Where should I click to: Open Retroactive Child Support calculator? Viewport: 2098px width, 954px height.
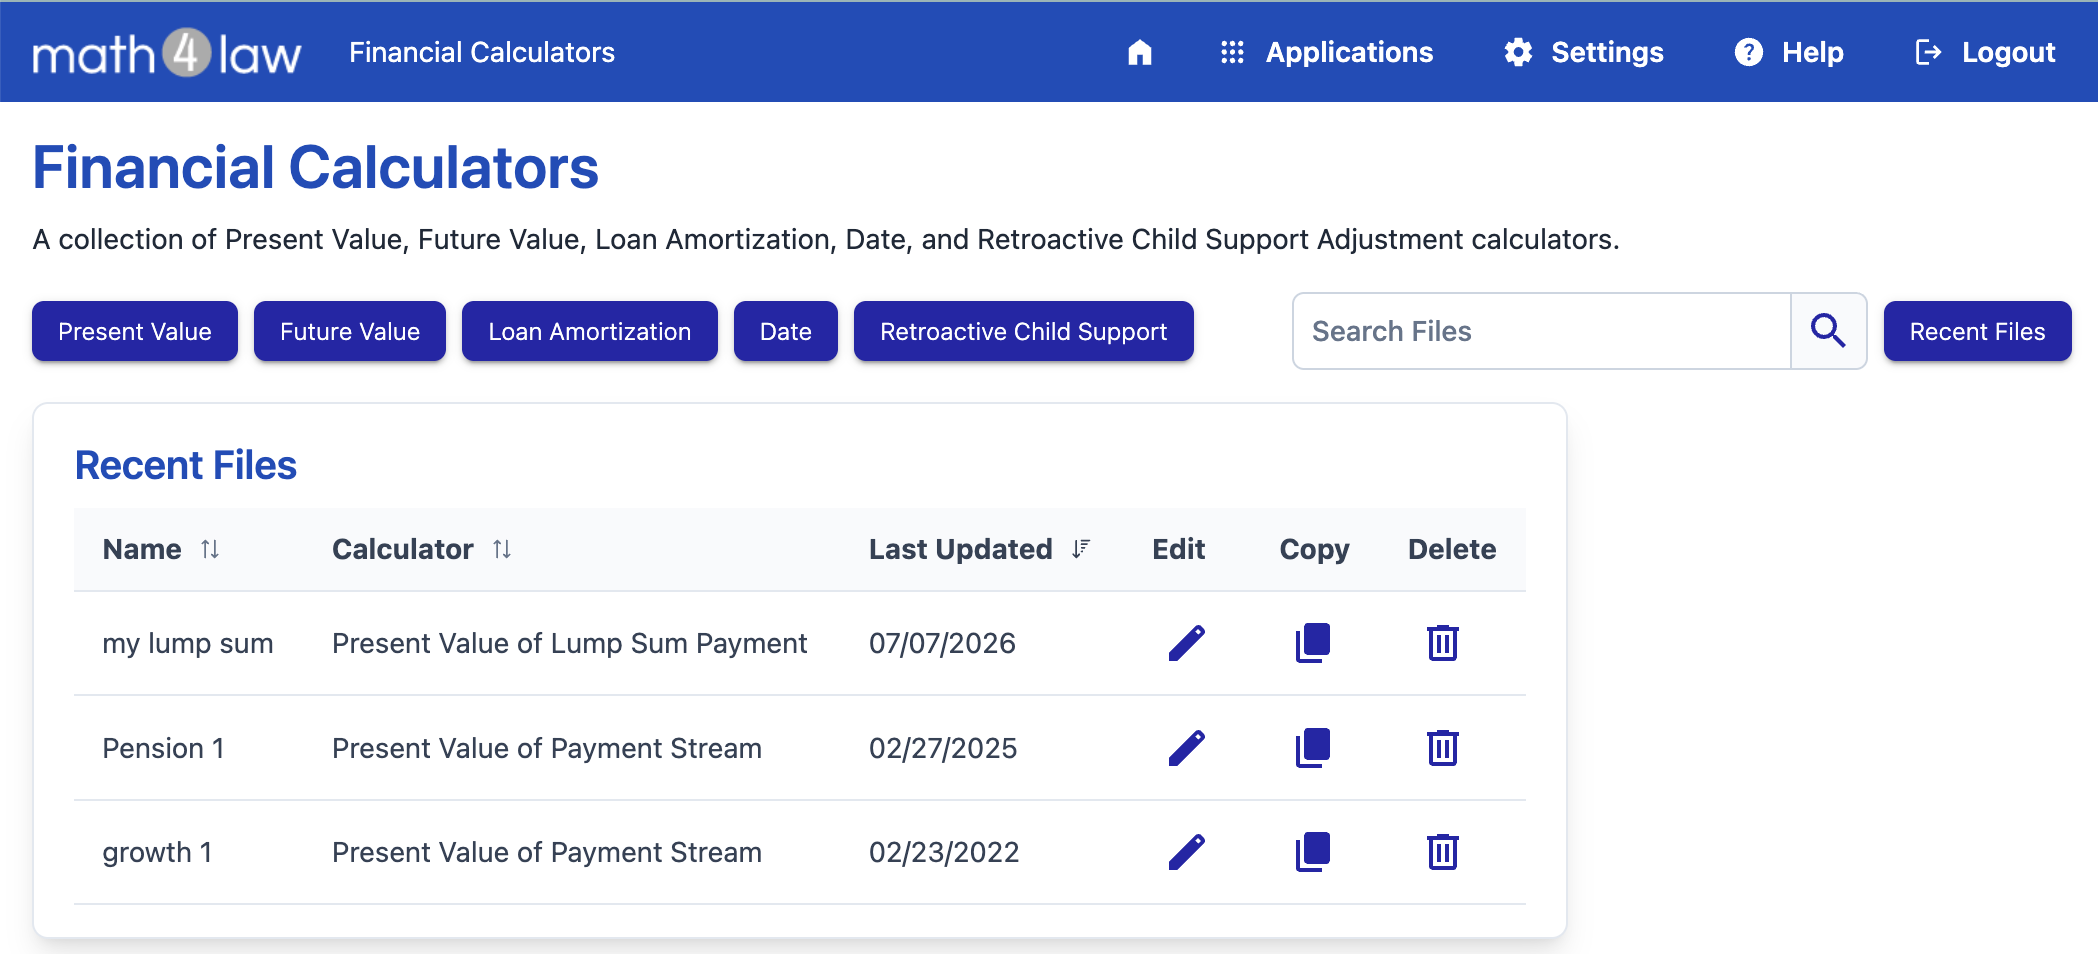click(1024, 331)
